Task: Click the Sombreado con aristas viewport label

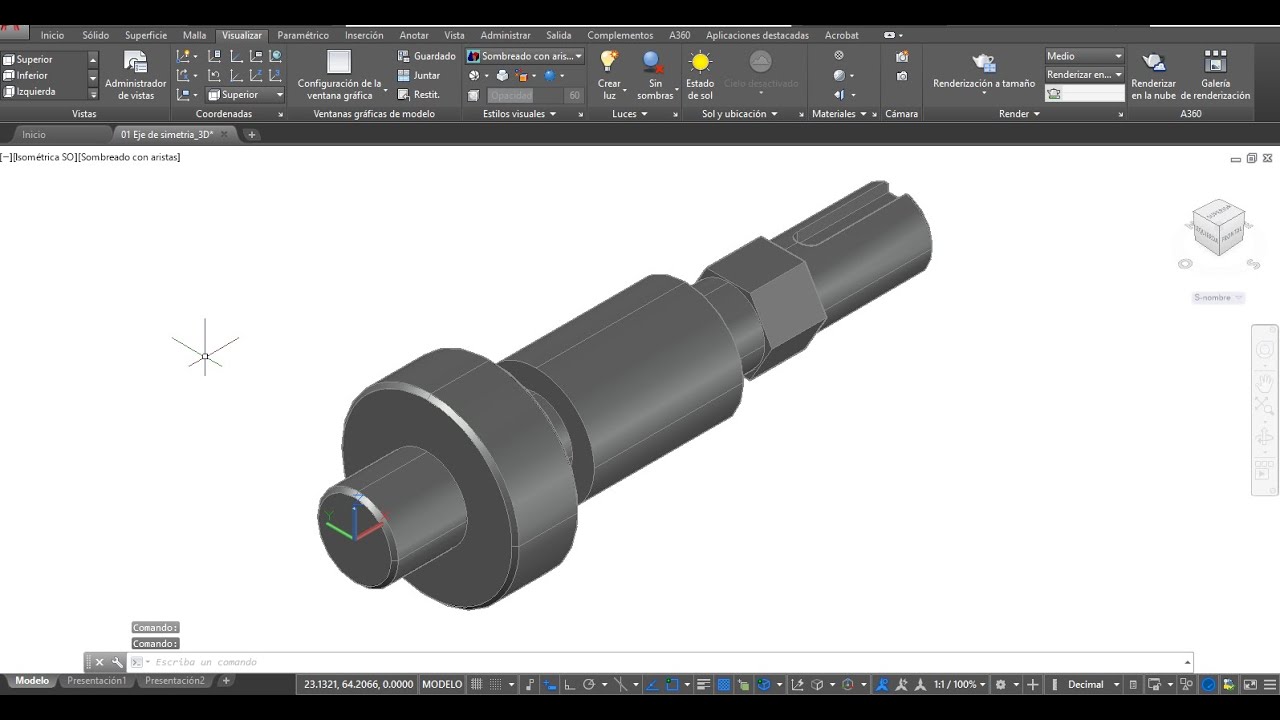Action: point(129,157)
